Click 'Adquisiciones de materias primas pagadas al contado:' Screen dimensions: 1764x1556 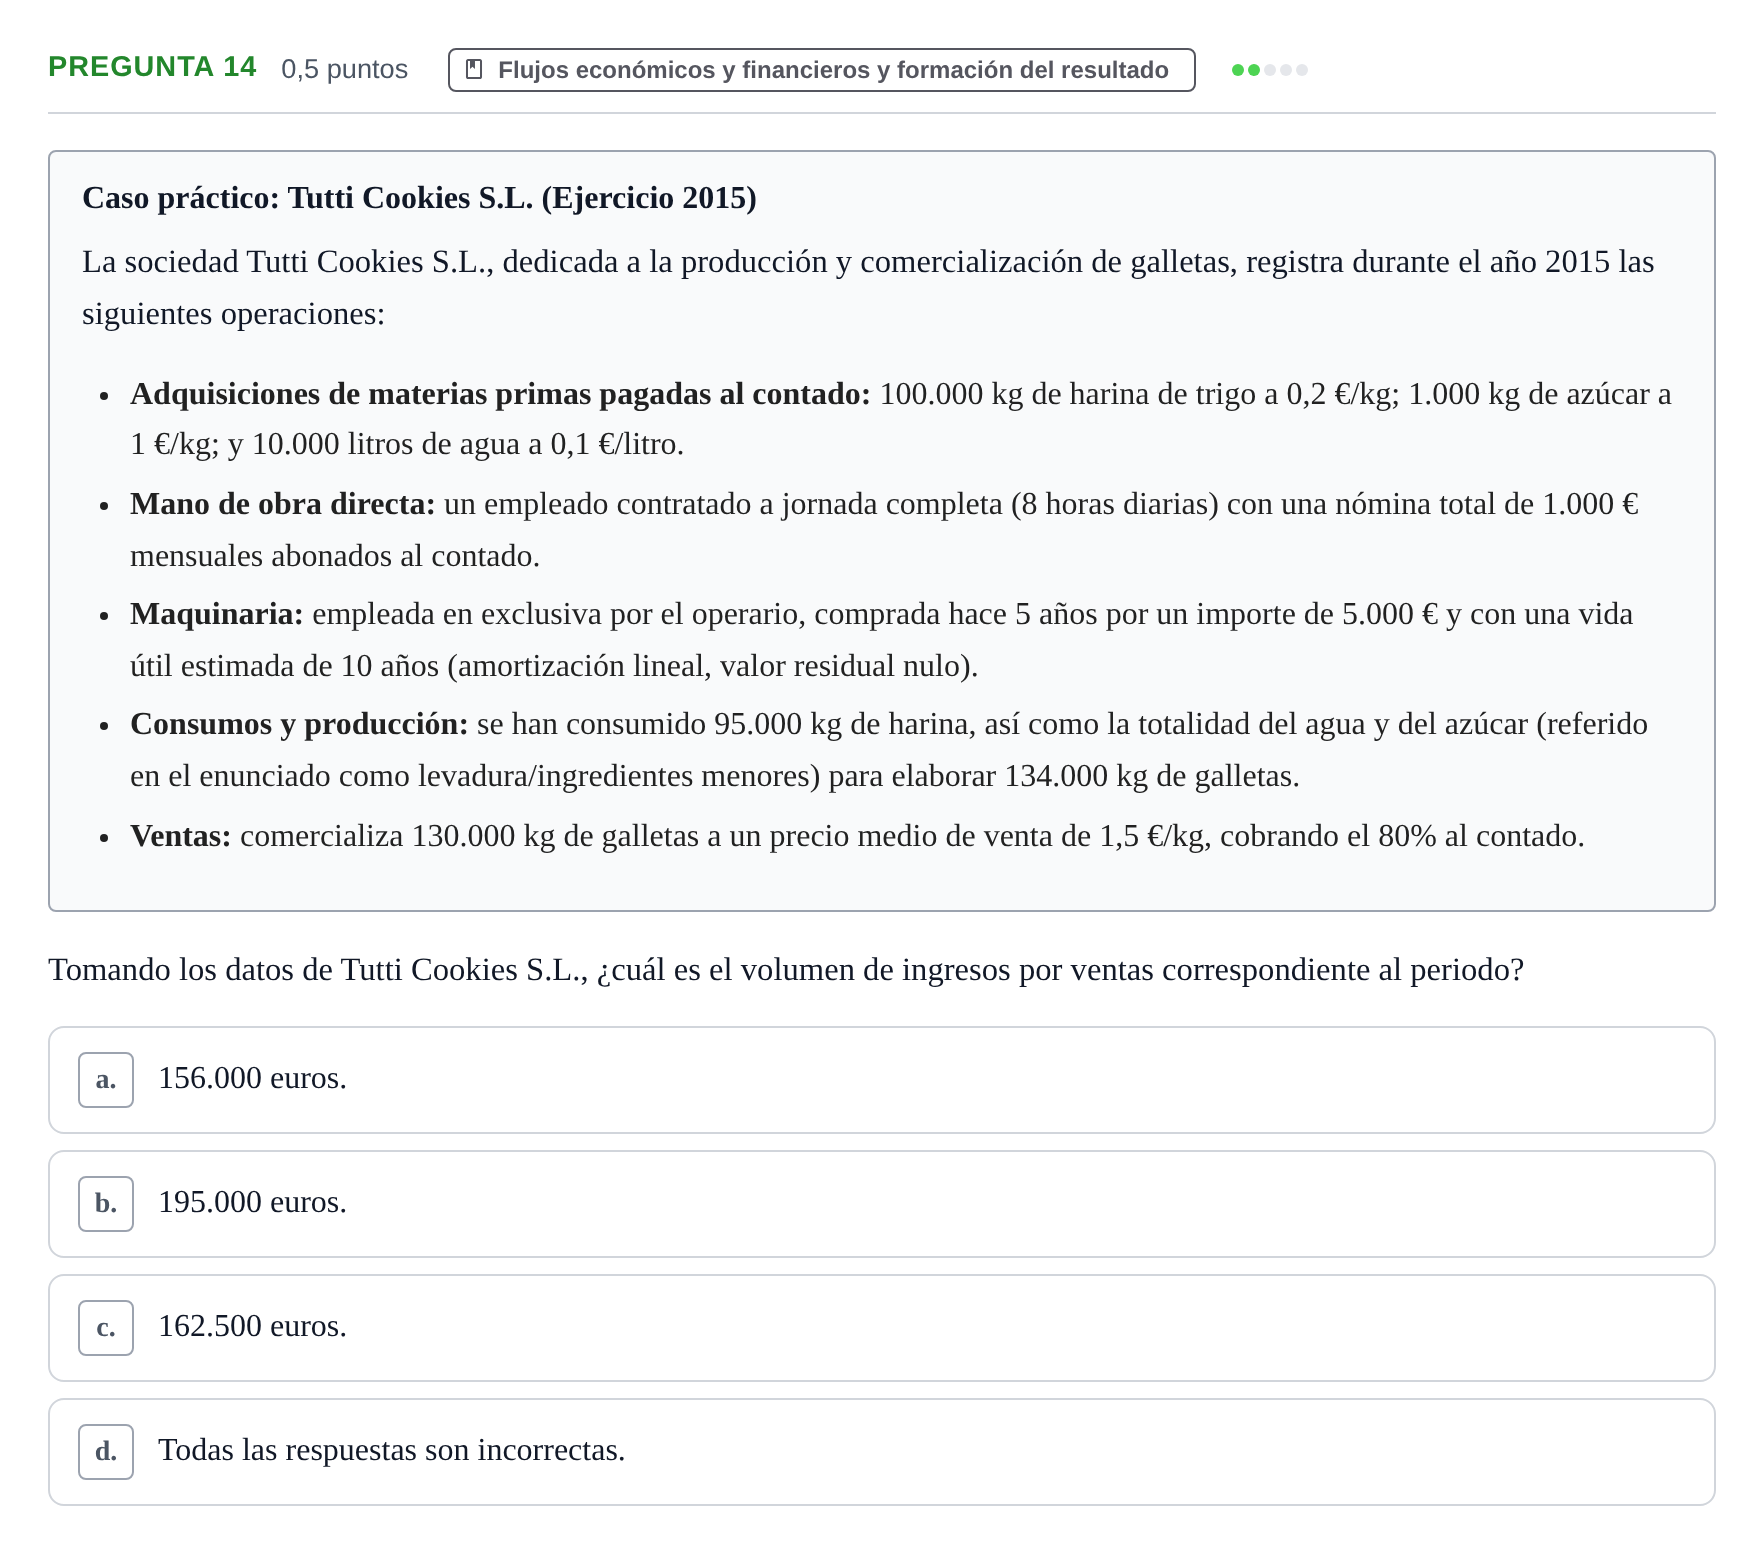click(x=500, y=394)
